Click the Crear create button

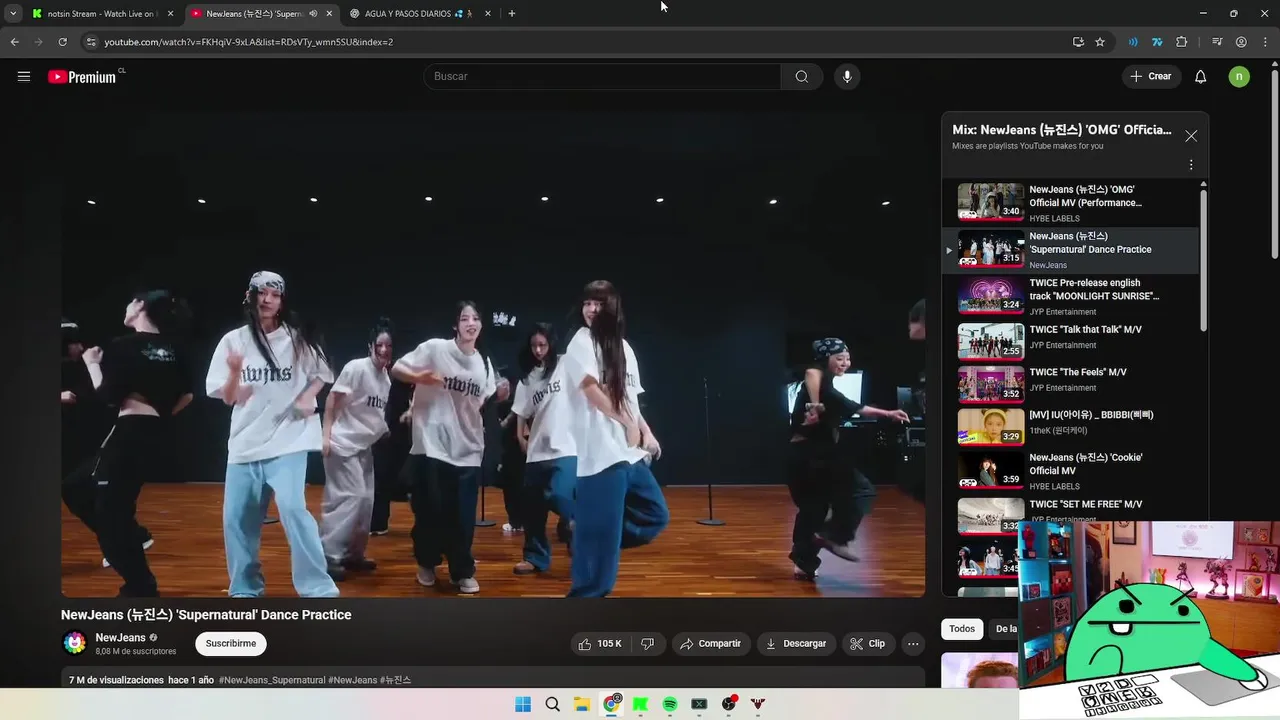tap(1151, 76)
